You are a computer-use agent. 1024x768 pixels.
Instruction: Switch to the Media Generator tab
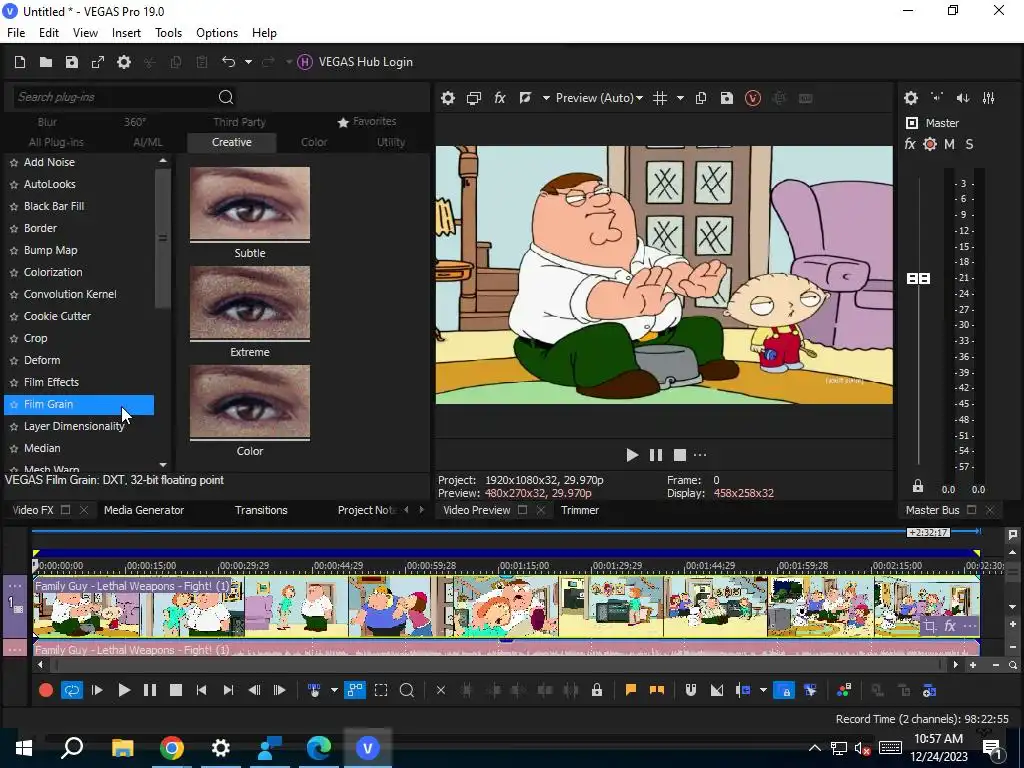144,511
